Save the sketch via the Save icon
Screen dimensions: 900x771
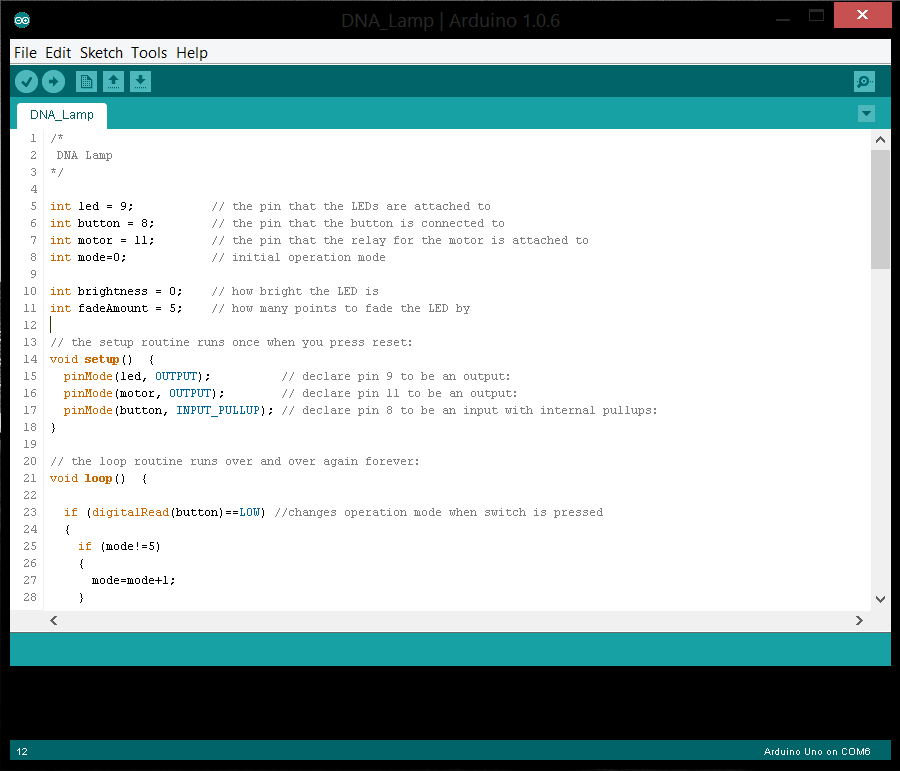click(140, 81)
